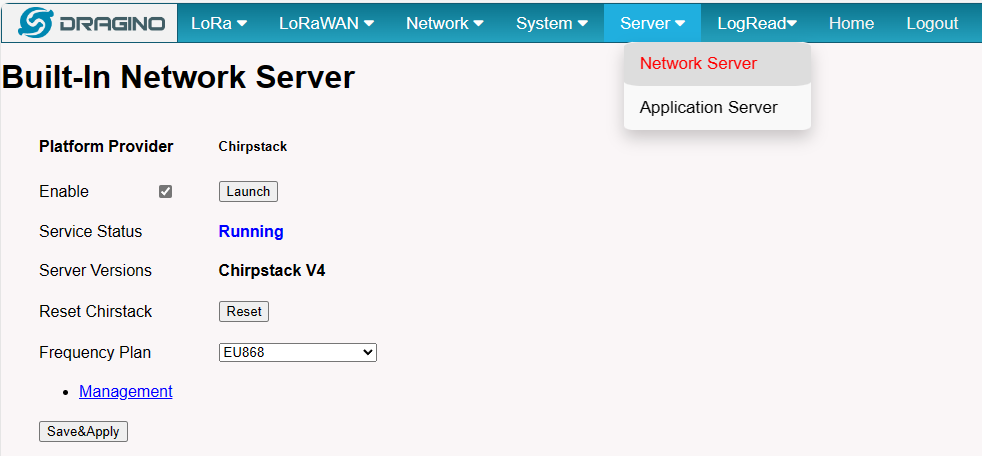Go to the Home page
982x456 pixels.
point(851,23)
